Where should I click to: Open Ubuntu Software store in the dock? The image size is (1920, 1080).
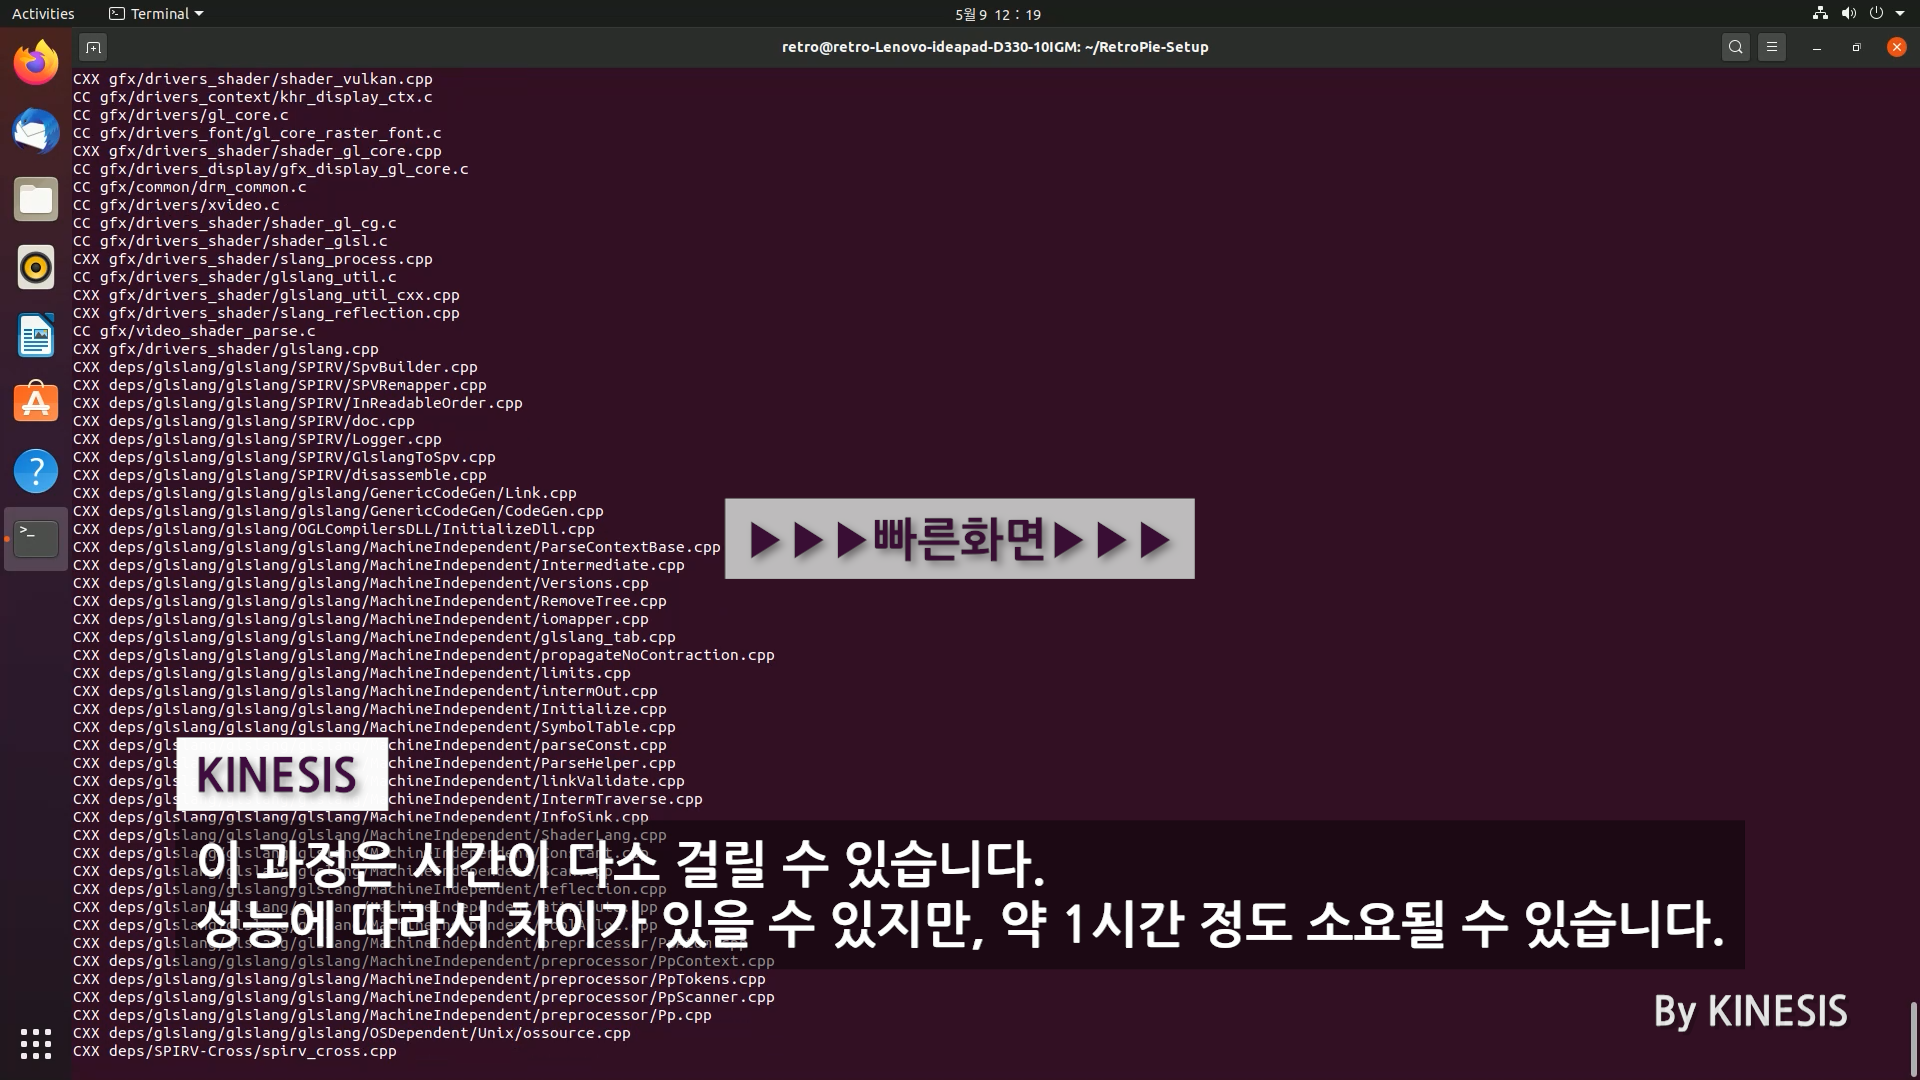[x=36, y=403]
